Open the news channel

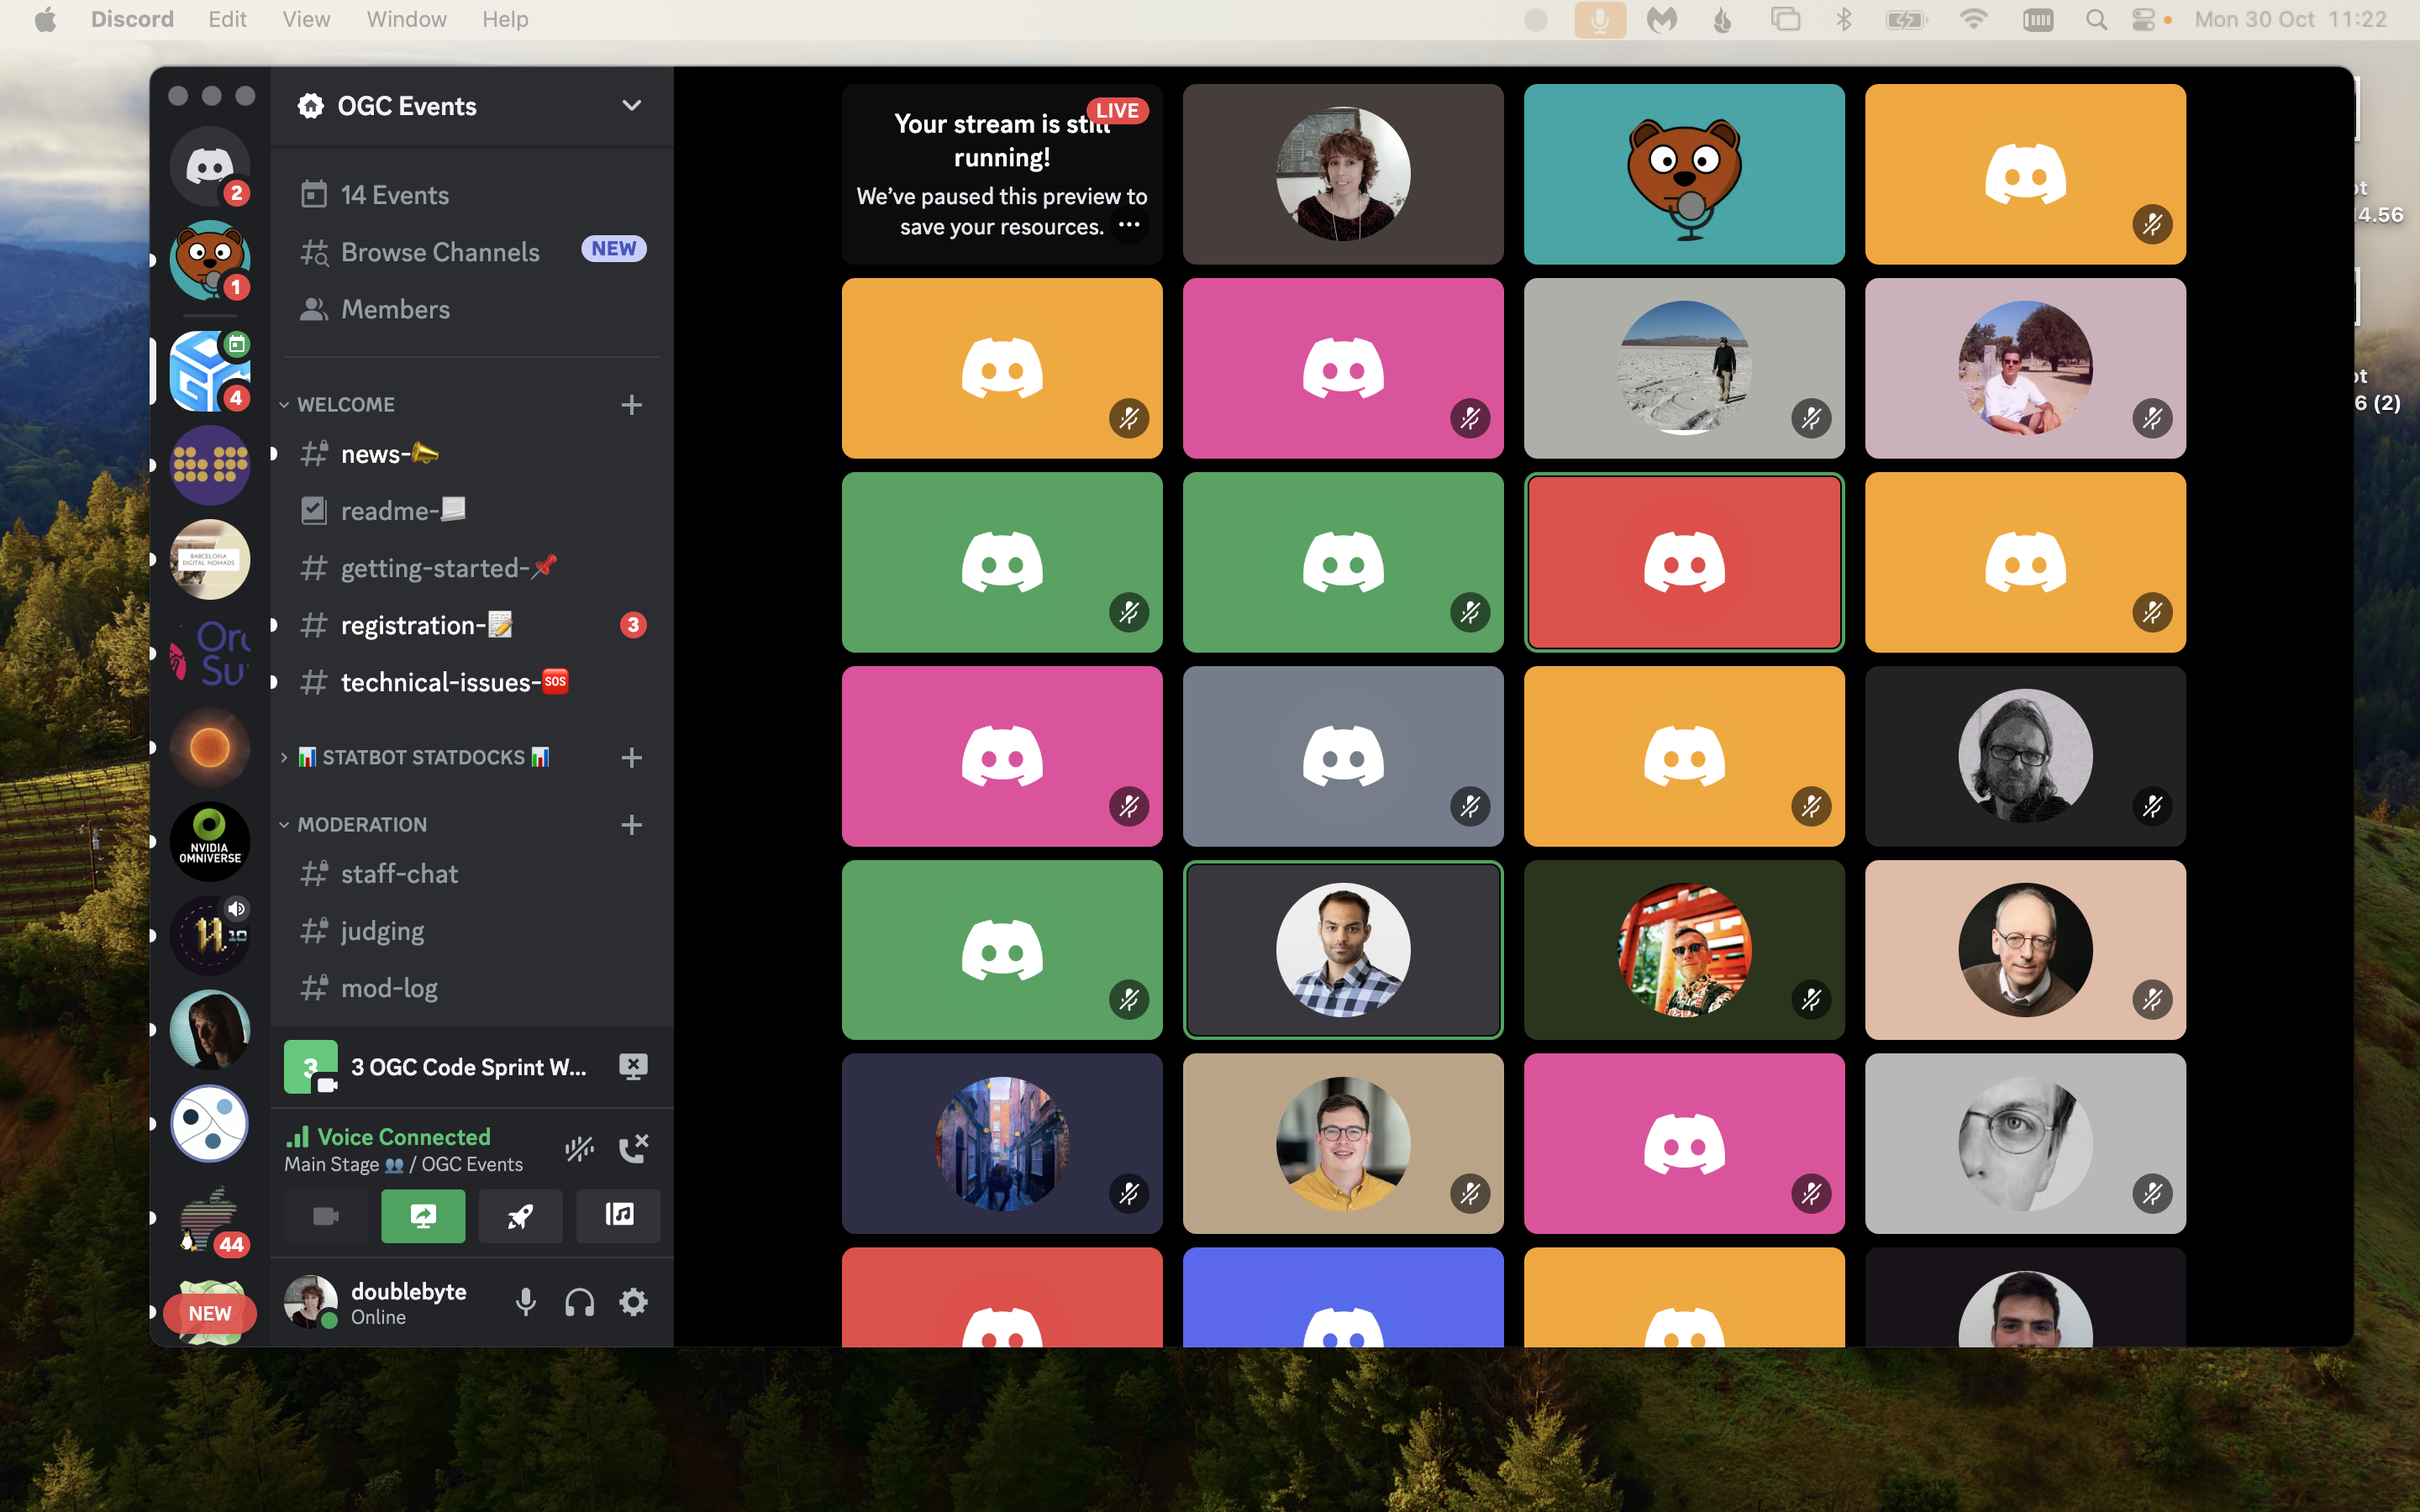coord(472,454)
